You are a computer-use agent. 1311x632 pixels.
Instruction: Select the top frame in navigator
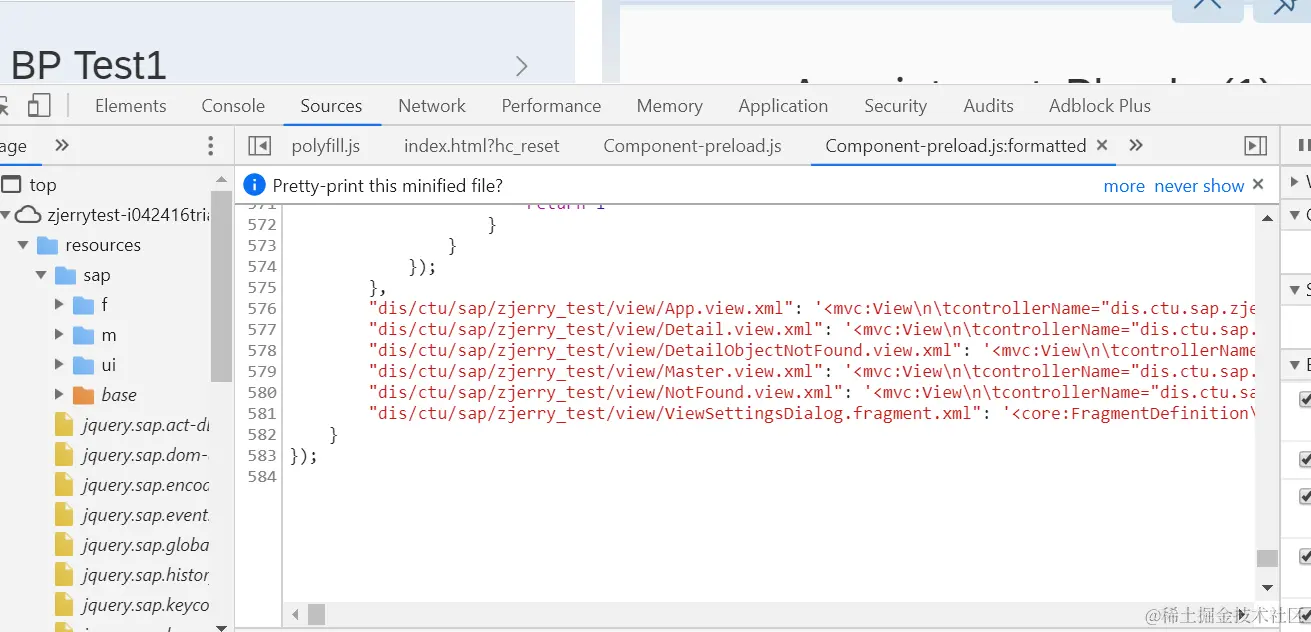point(43,185)
